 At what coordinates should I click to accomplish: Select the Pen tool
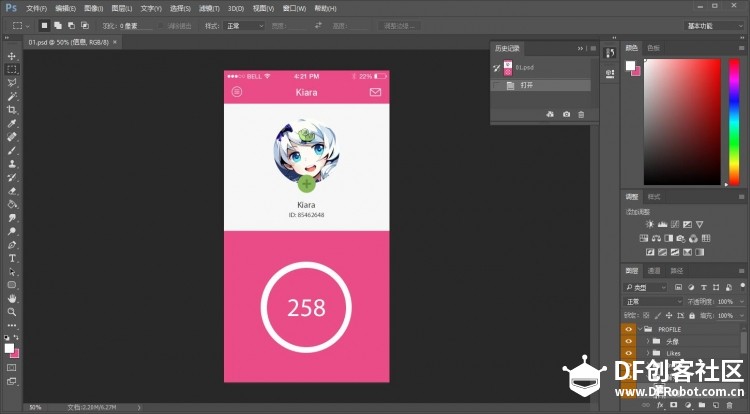[12, 245]
